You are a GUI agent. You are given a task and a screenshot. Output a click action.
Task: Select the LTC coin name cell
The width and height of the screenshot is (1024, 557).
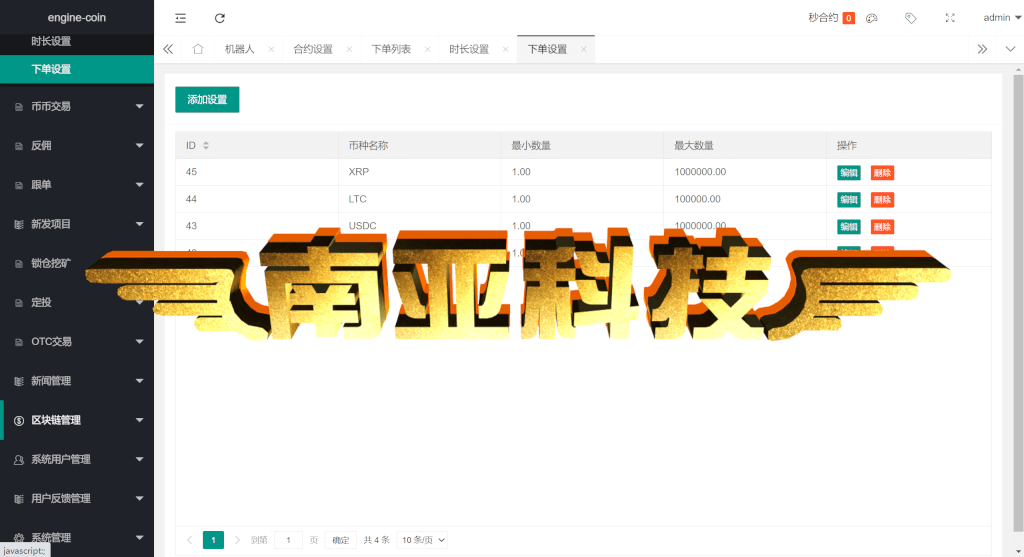click(x=419, y=199)
